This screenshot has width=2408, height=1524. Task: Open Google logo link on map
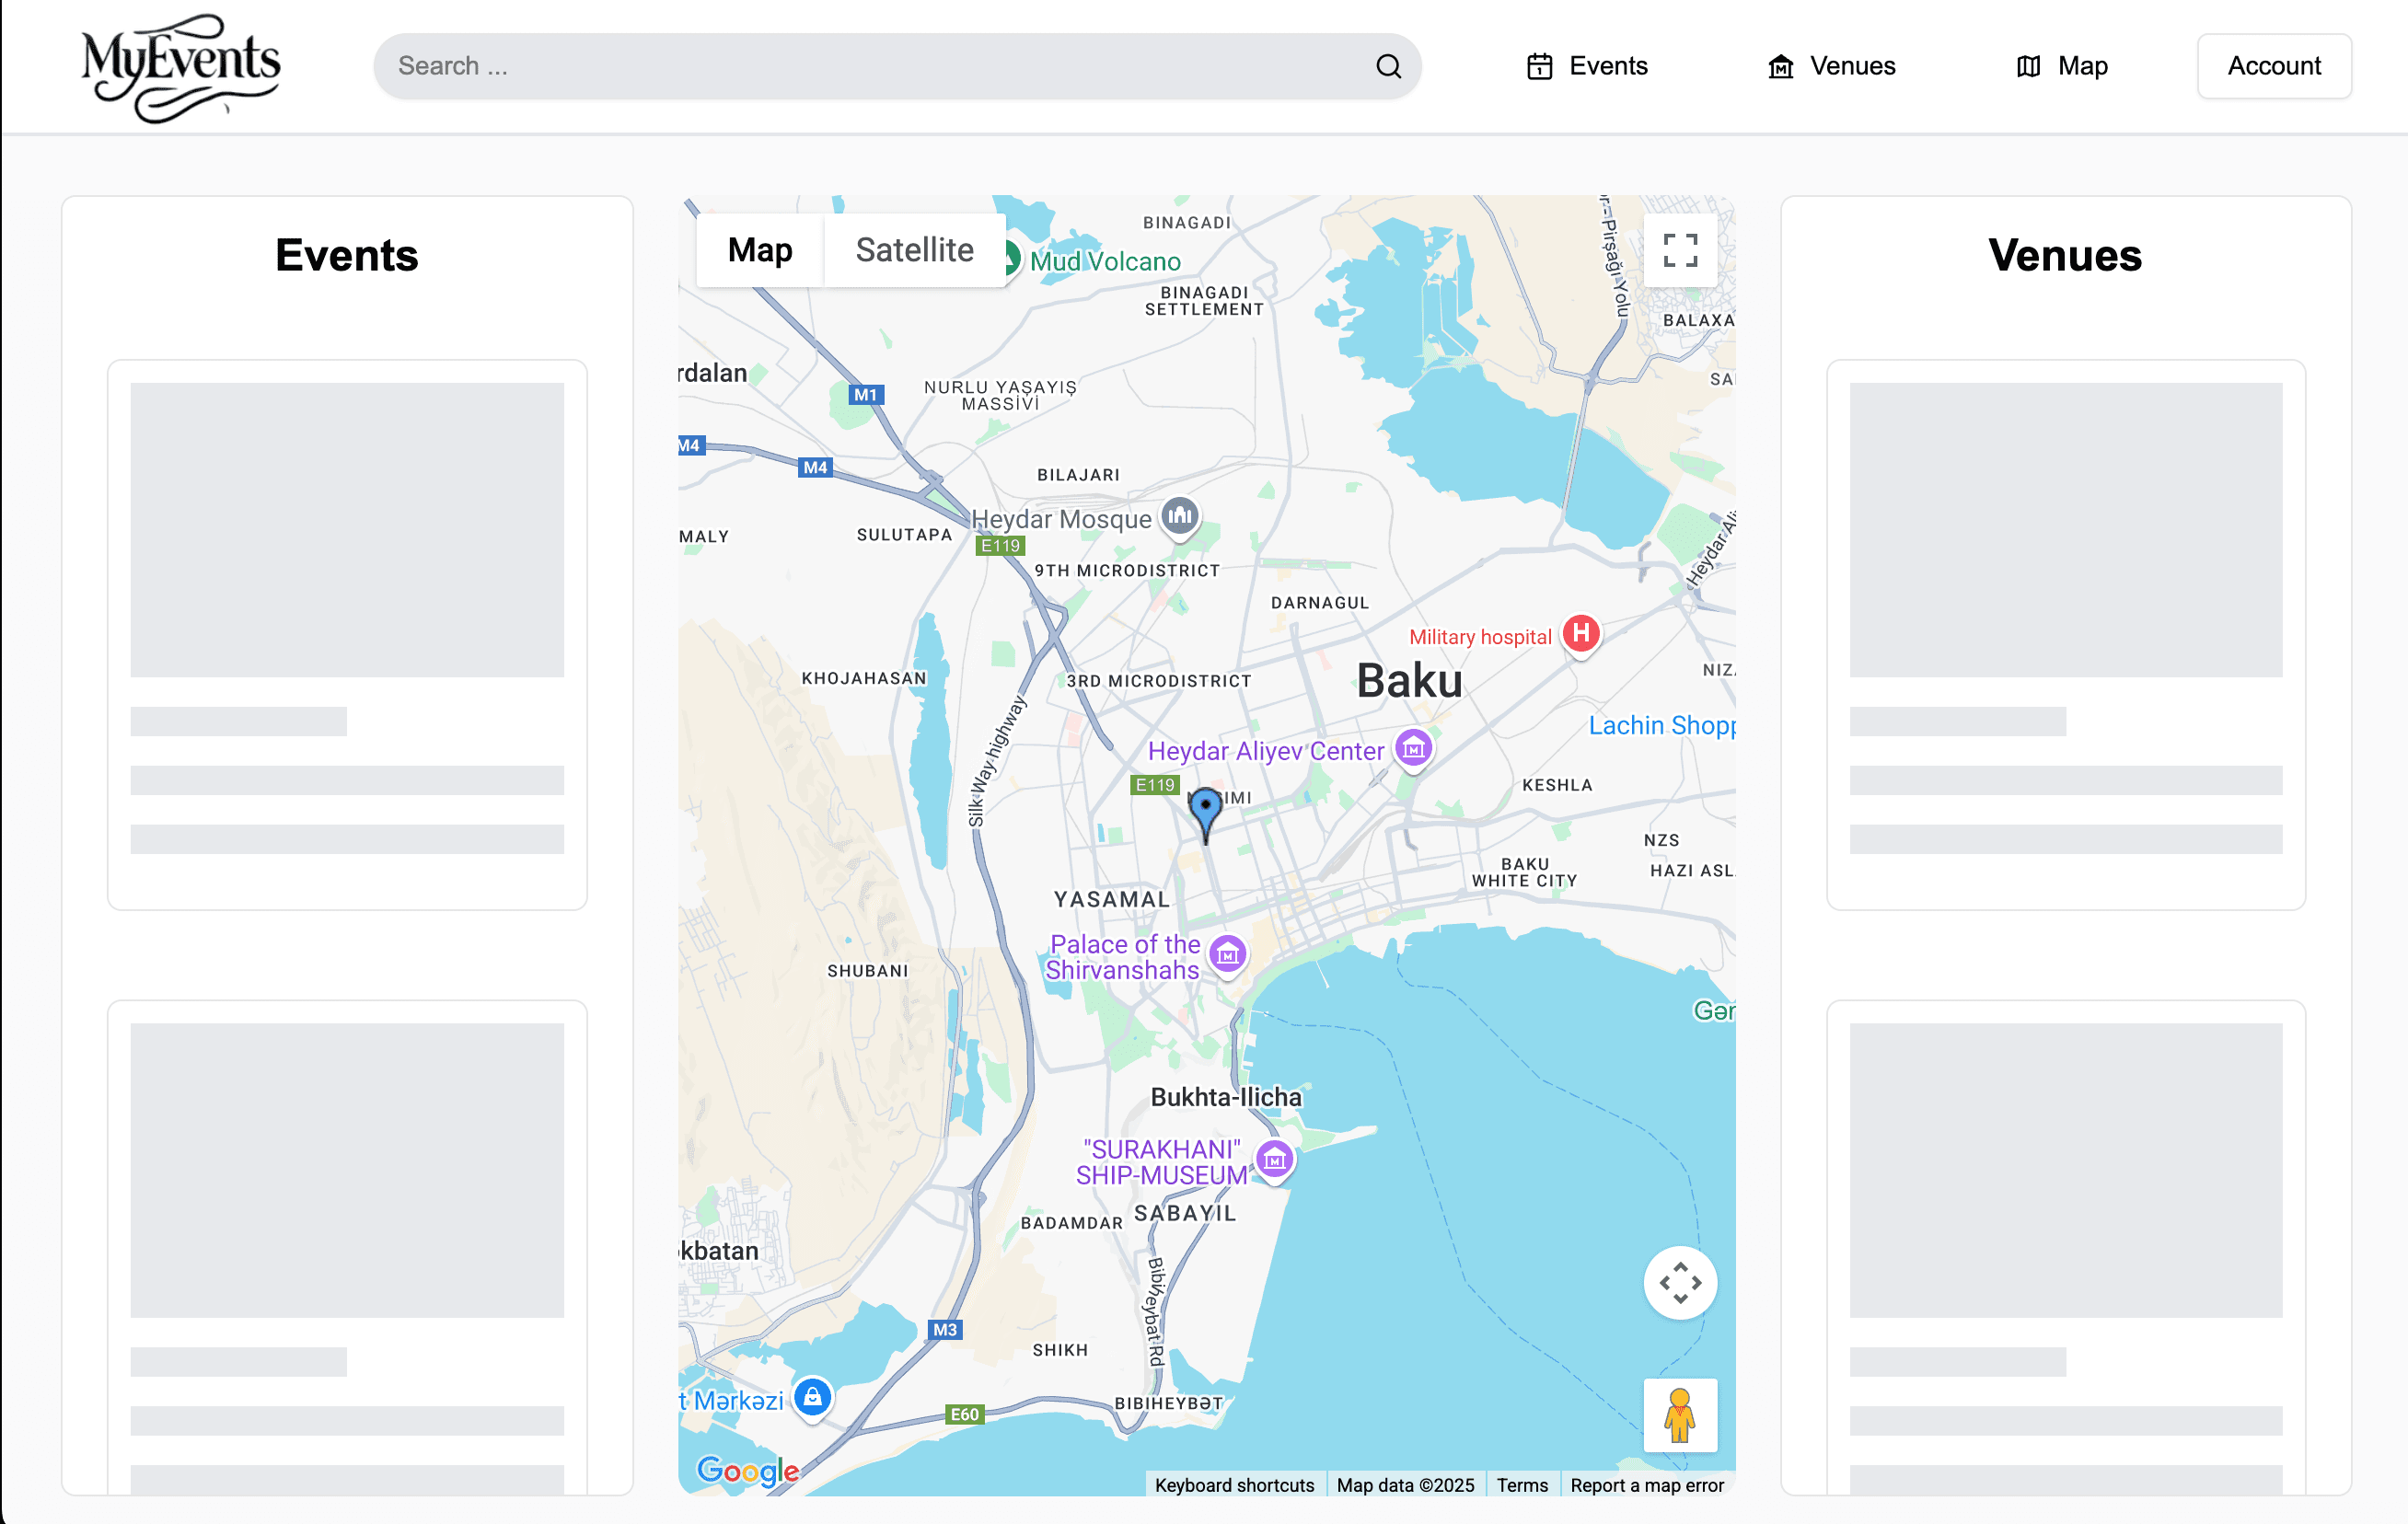point(747,1470)
